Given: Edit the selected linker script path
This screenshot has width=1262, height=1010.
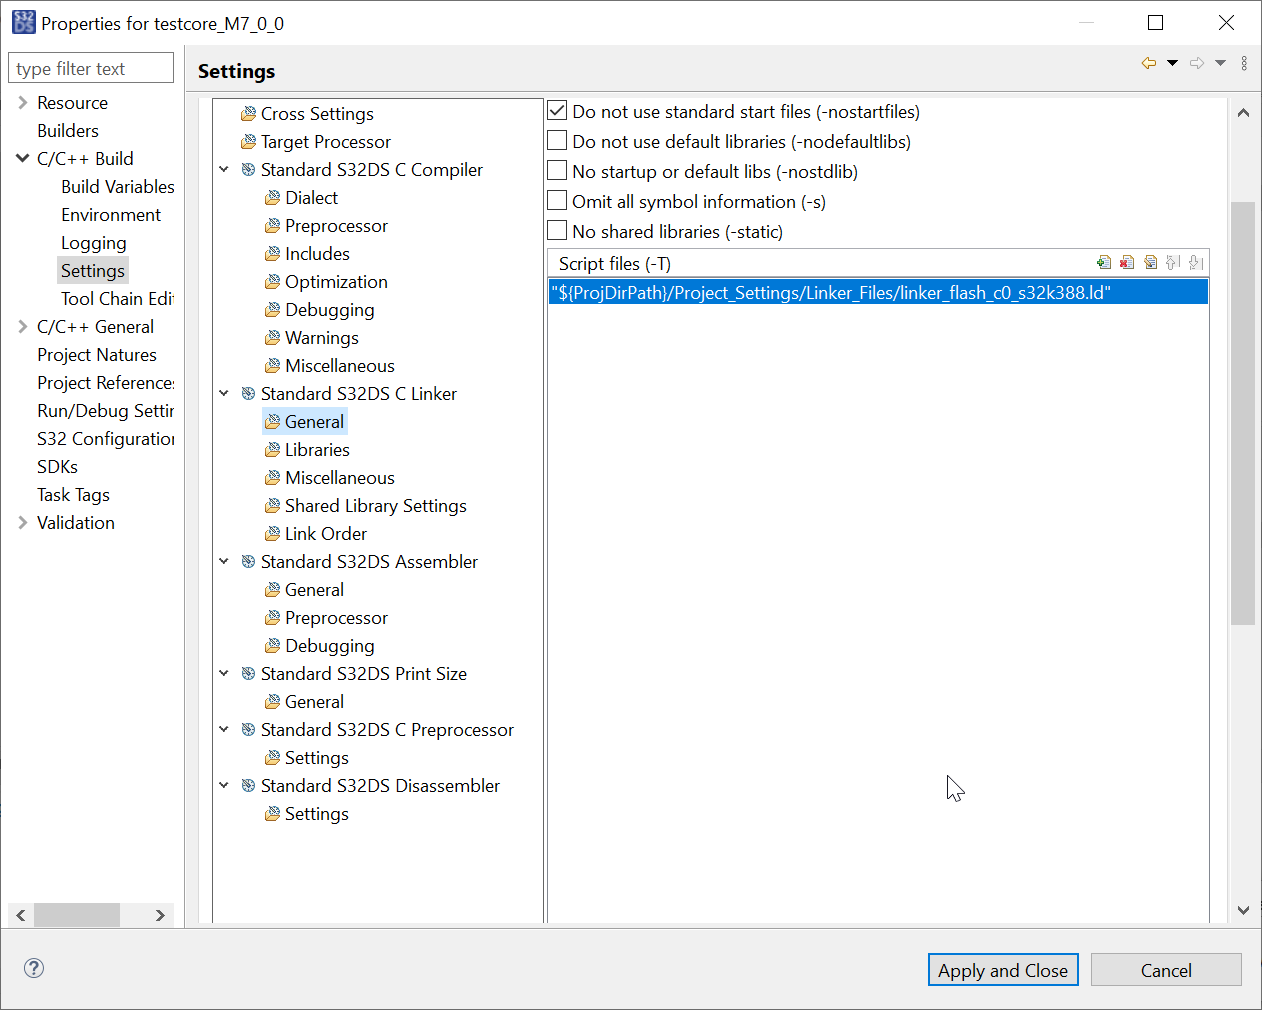Looking at the screenshot, I should (1150, 262).
